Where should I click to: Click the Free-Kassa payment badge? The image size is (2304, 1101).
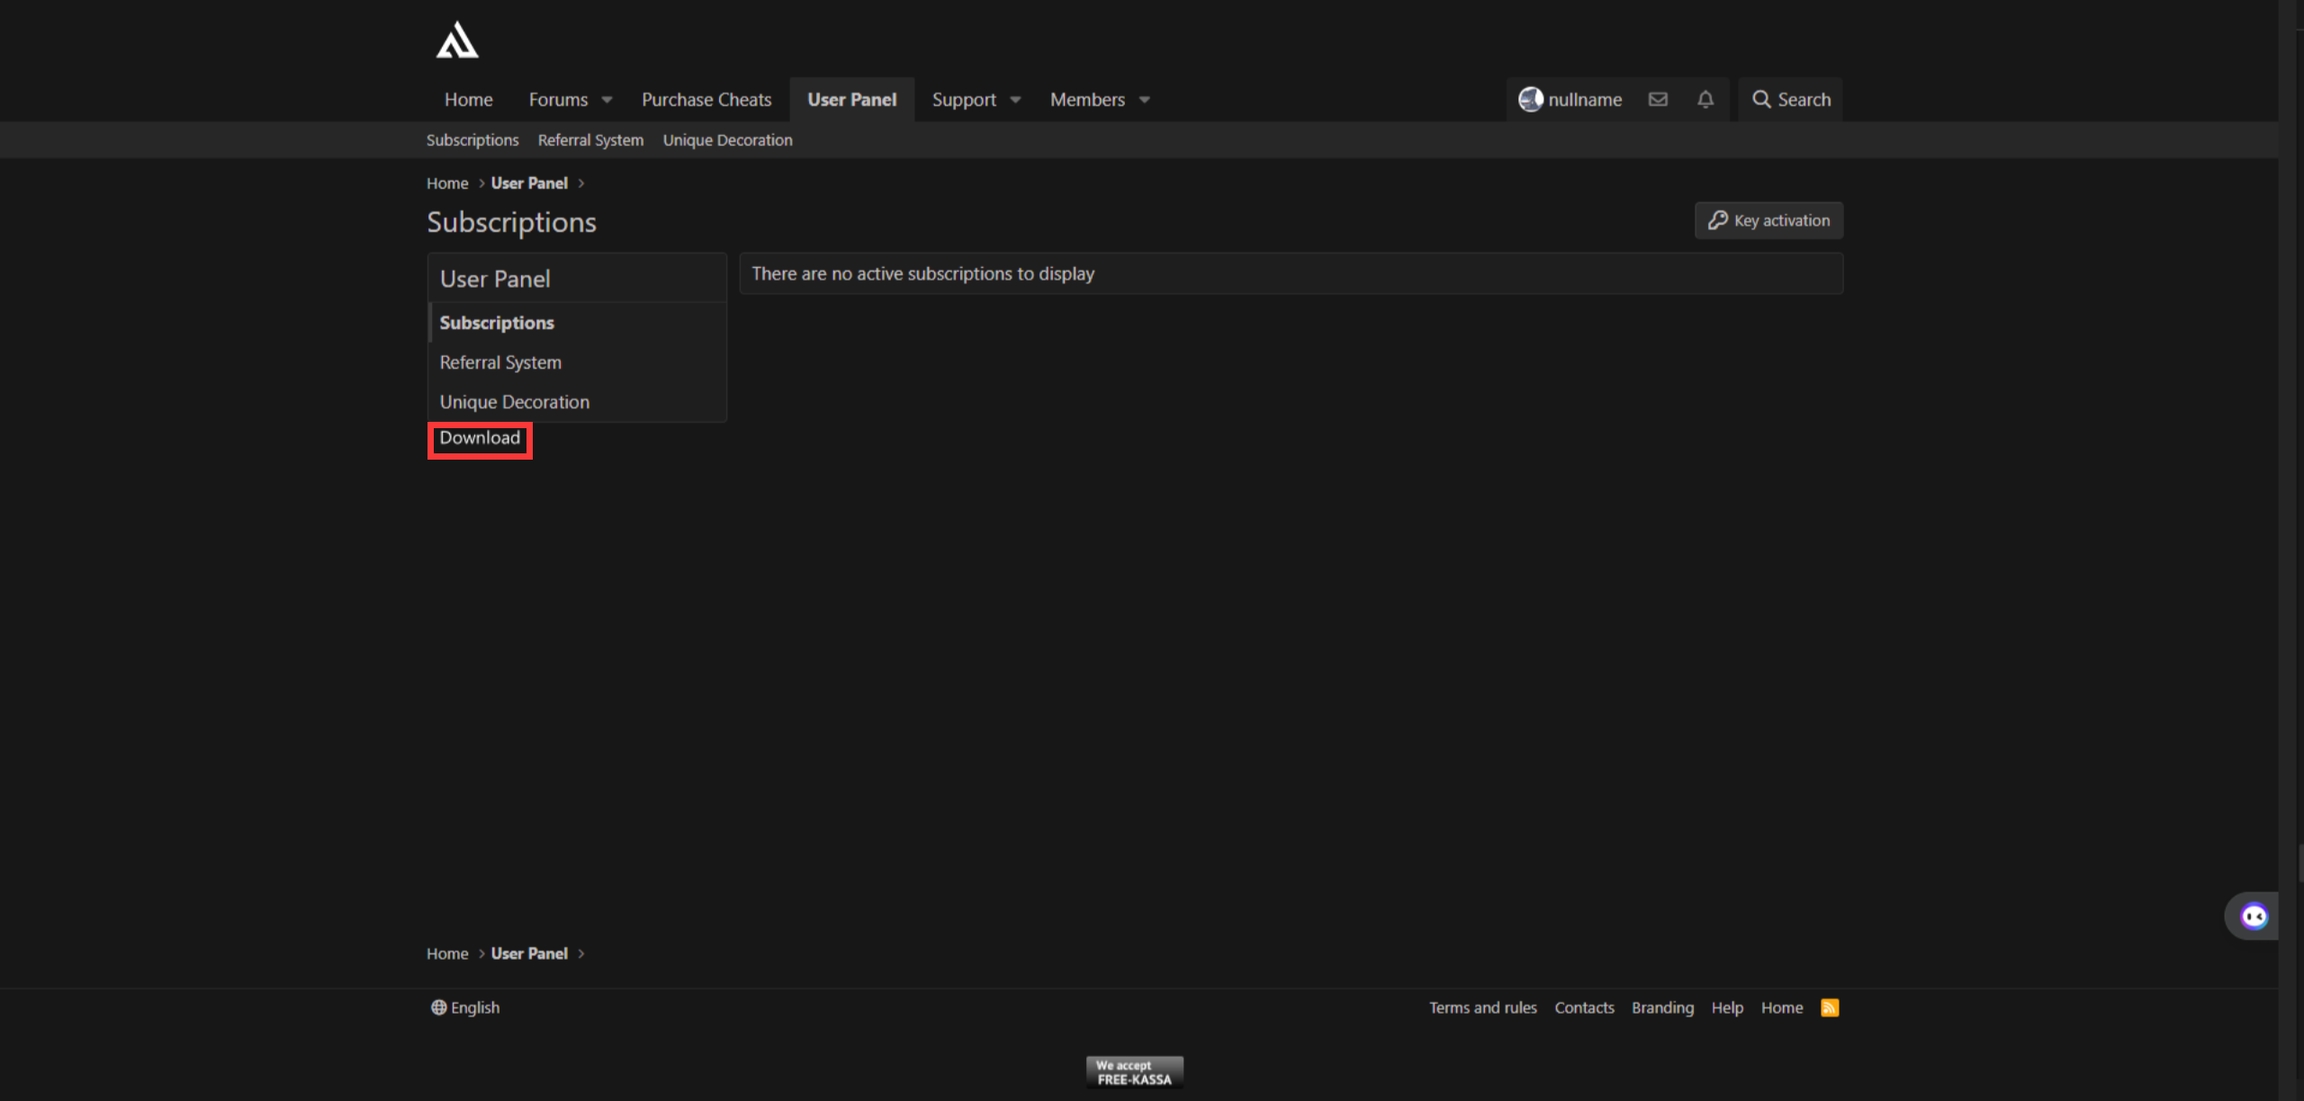[1134, 1072]
